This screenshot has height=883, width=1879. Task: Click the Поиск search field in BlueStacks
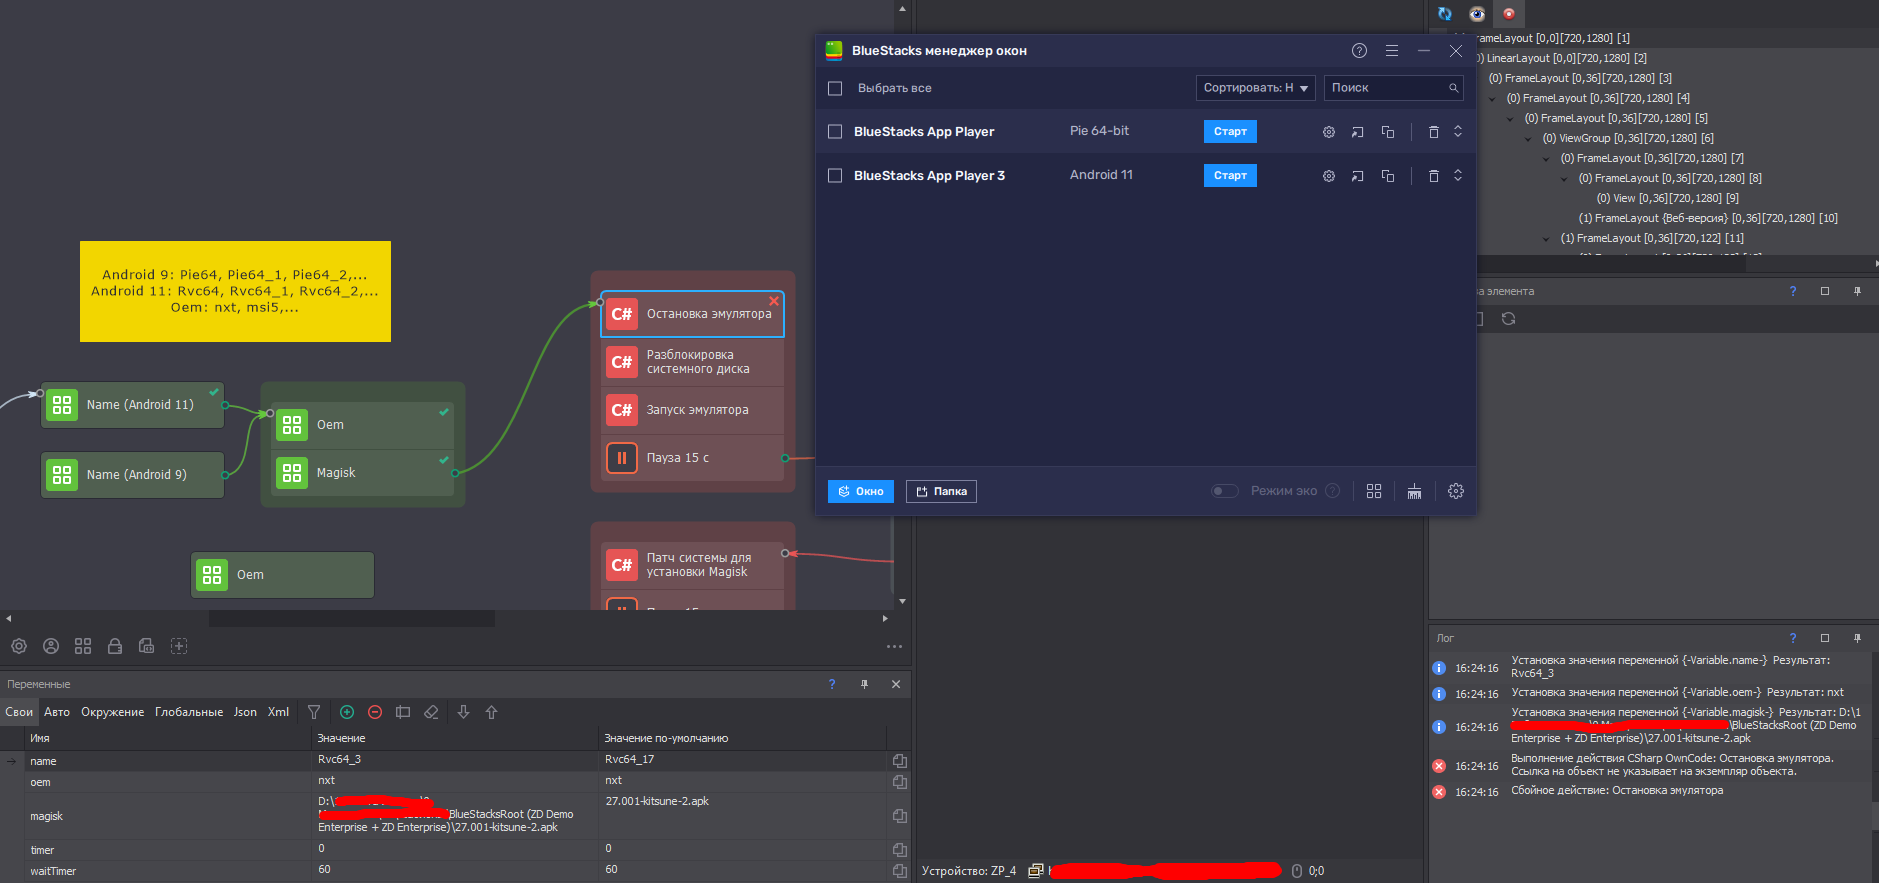[x=1394, y=88]
